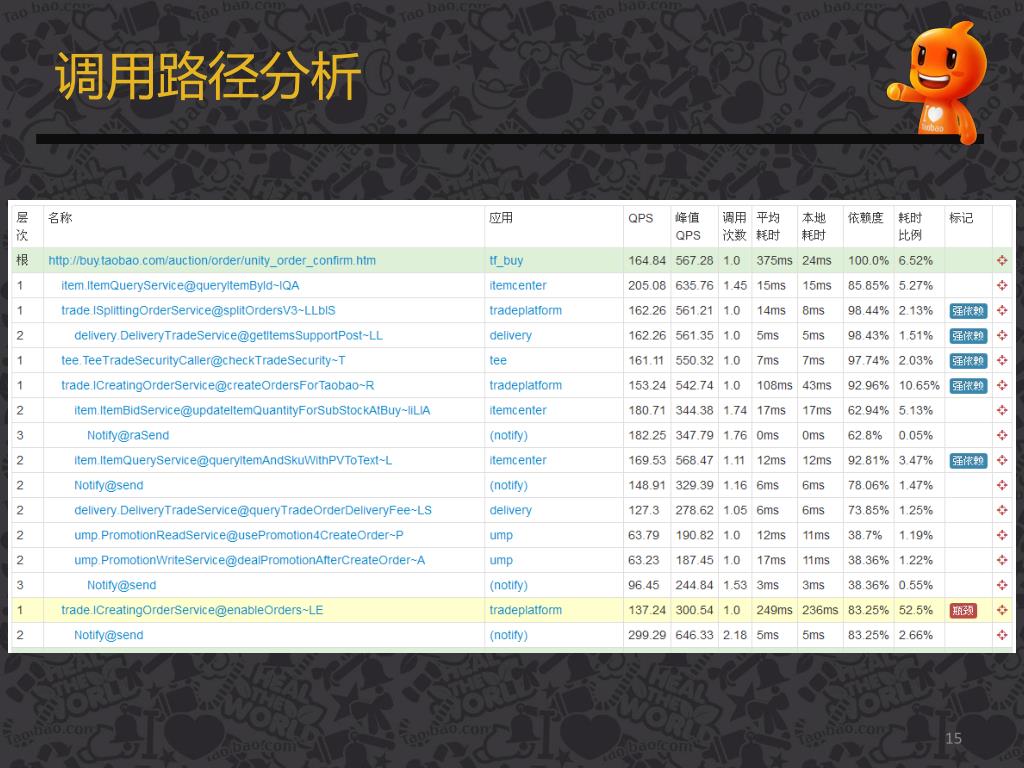Click the 耗时比例 column header
Viewport: 1024px width, 768px height.
(x=910, y=226)
